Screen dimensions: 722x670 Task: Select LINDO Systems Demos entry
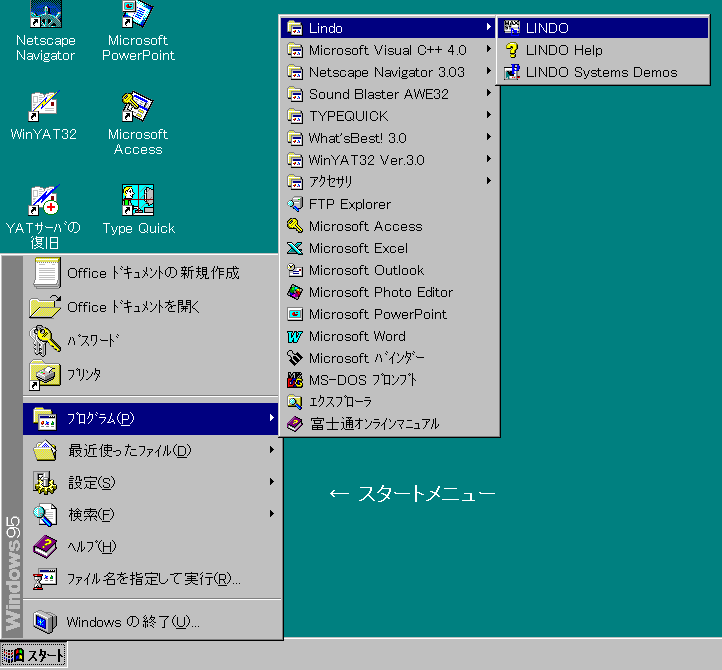600,72
